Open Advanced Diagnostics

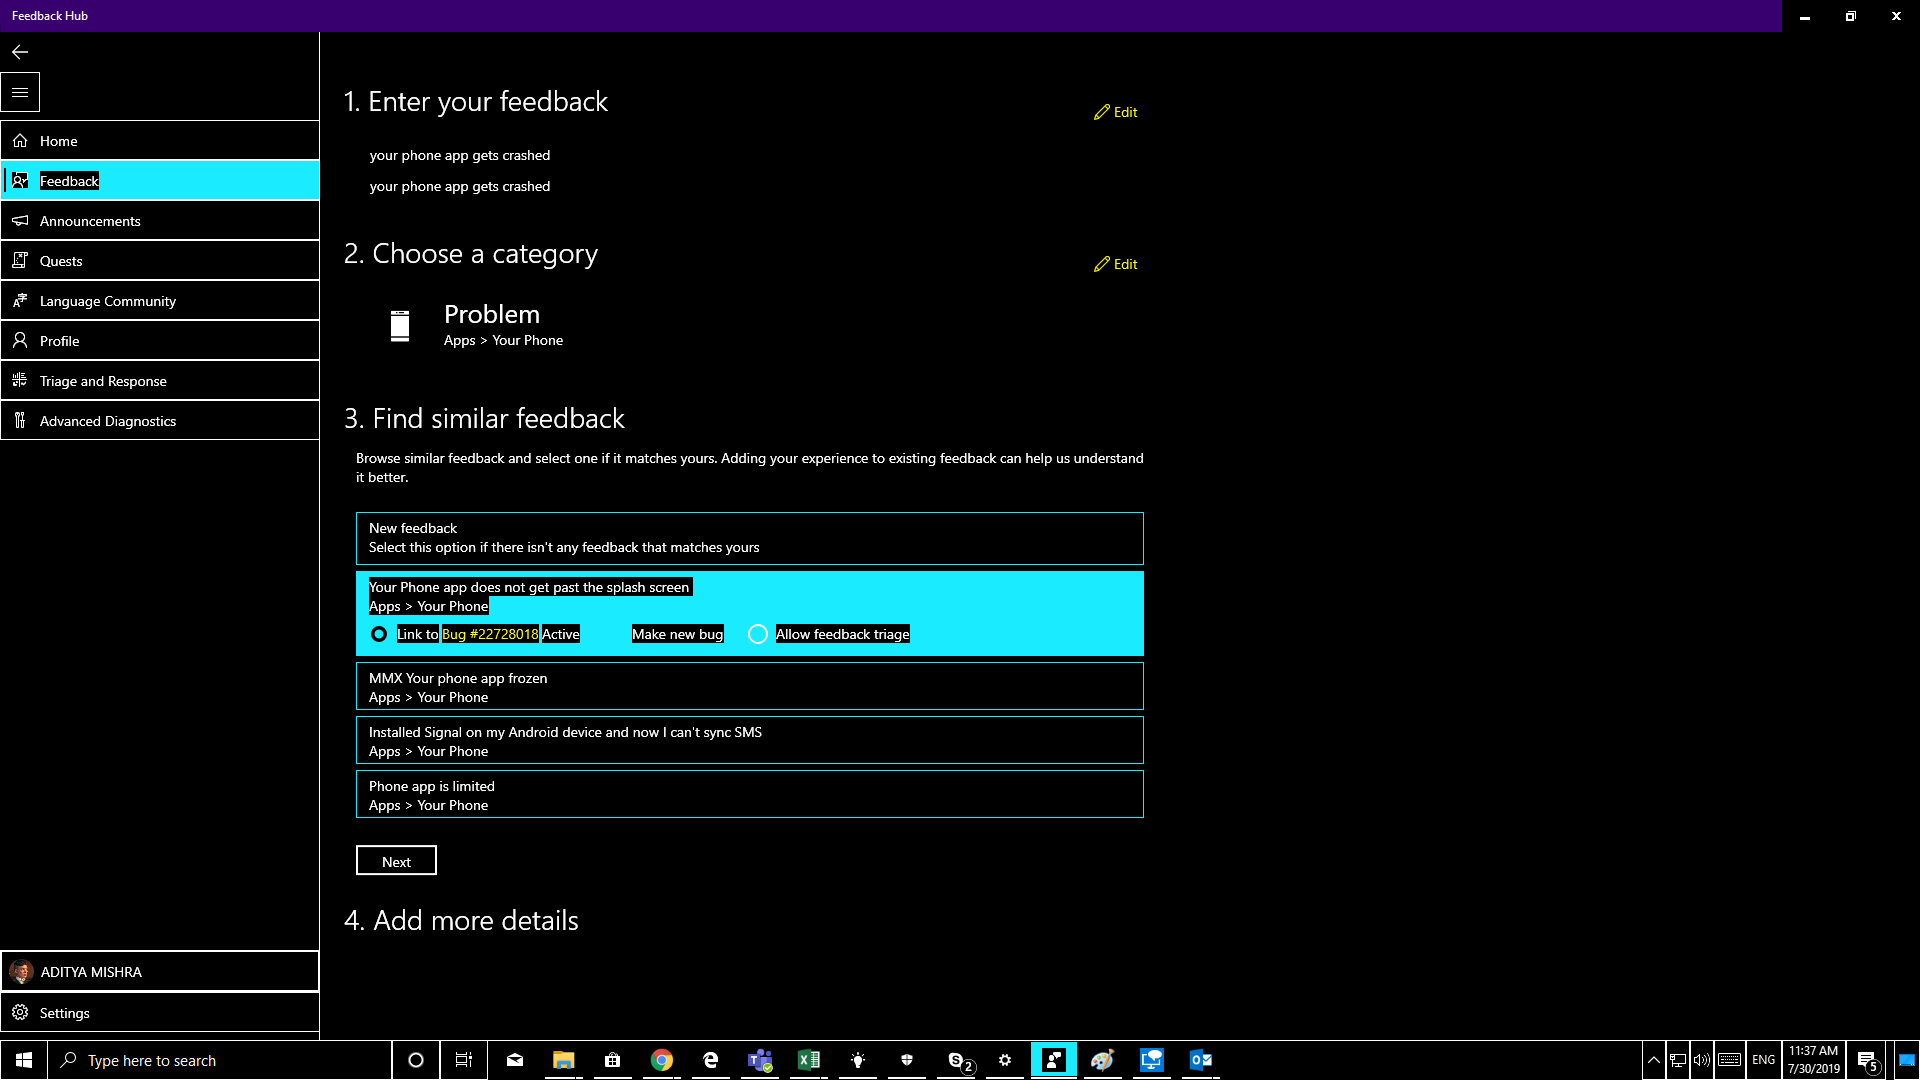point(160,421)
